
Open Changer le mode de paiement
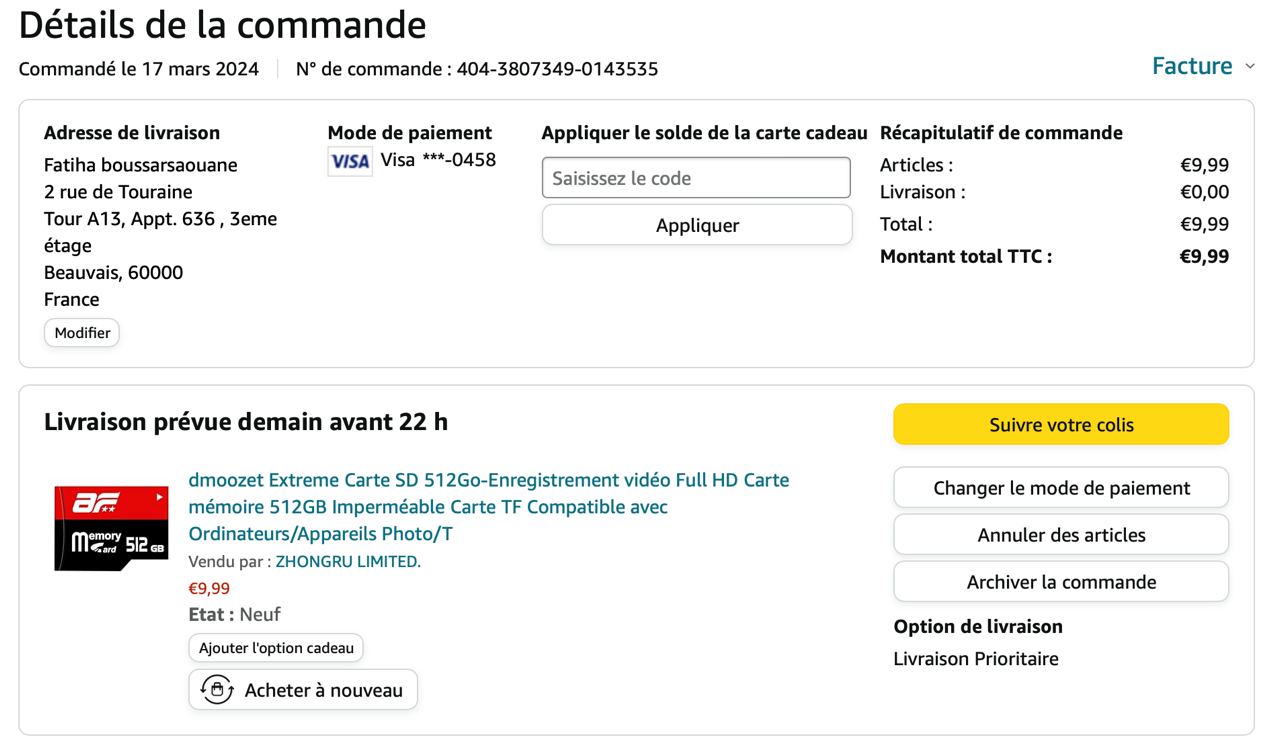pyautogui.click(x=1061, y=488)
